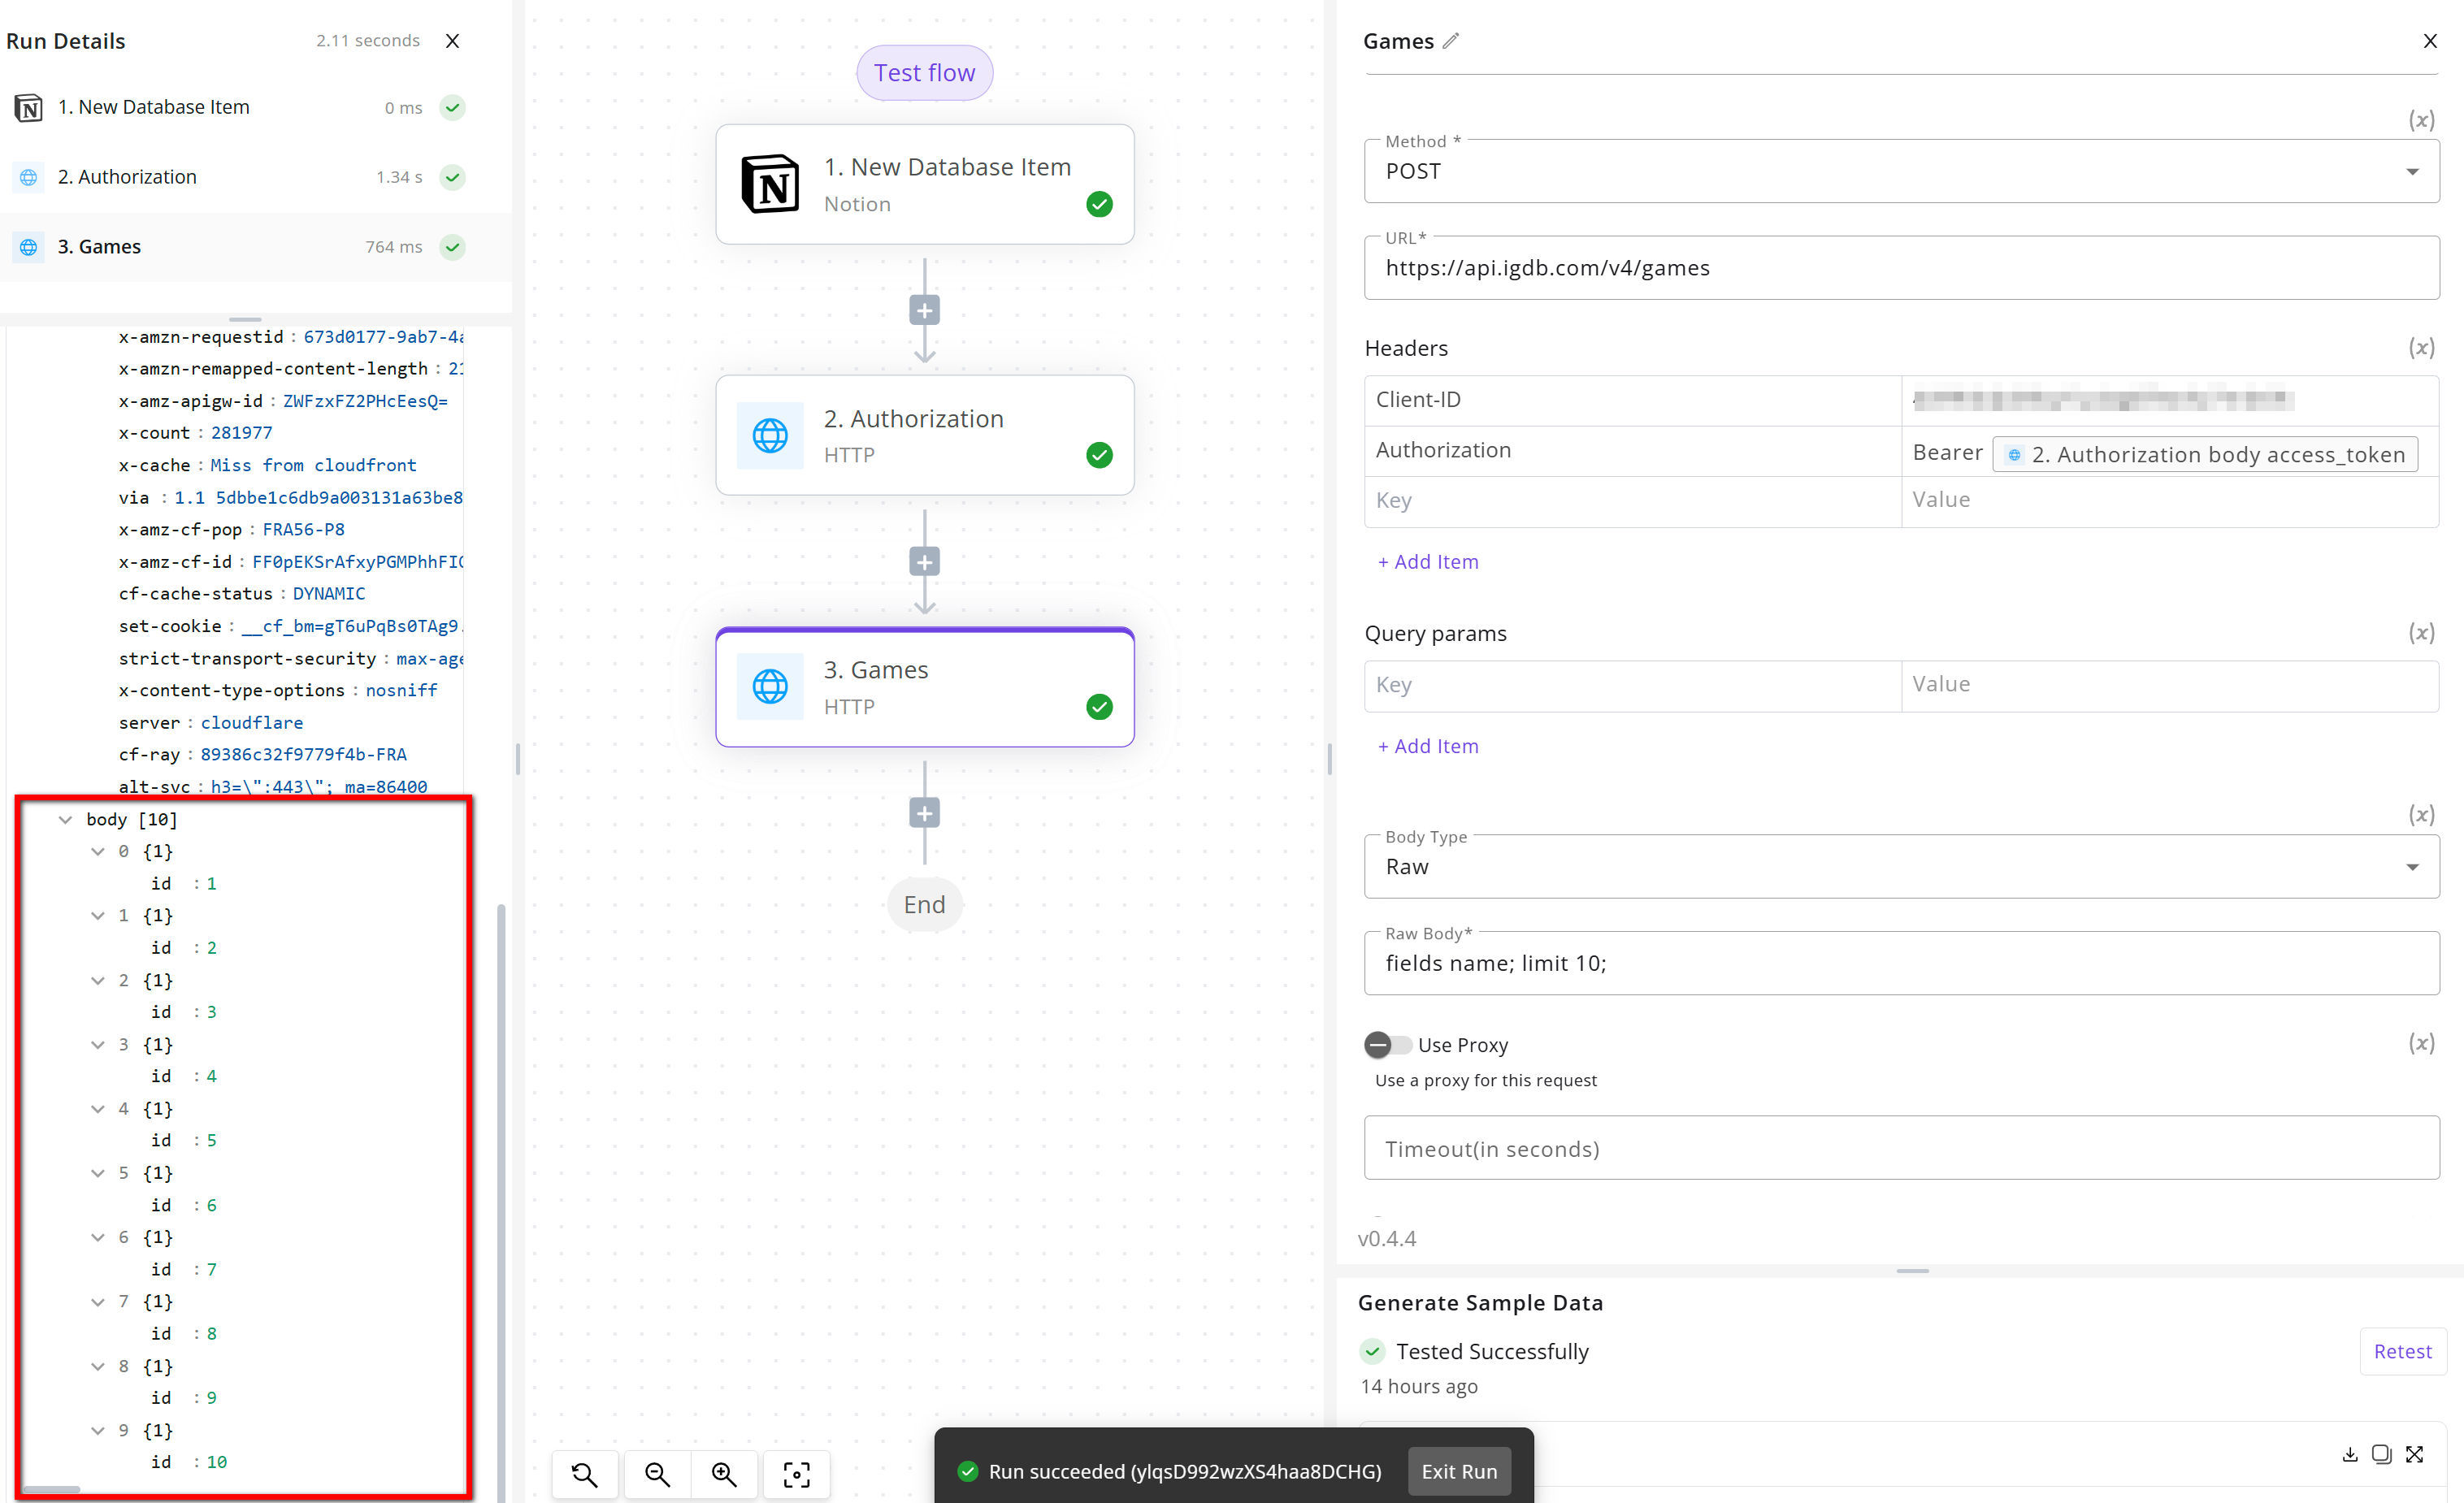Toggle dynamic value (x) for Headers
This screenshot has height=1503, width=2464.
pos(2421,347)
